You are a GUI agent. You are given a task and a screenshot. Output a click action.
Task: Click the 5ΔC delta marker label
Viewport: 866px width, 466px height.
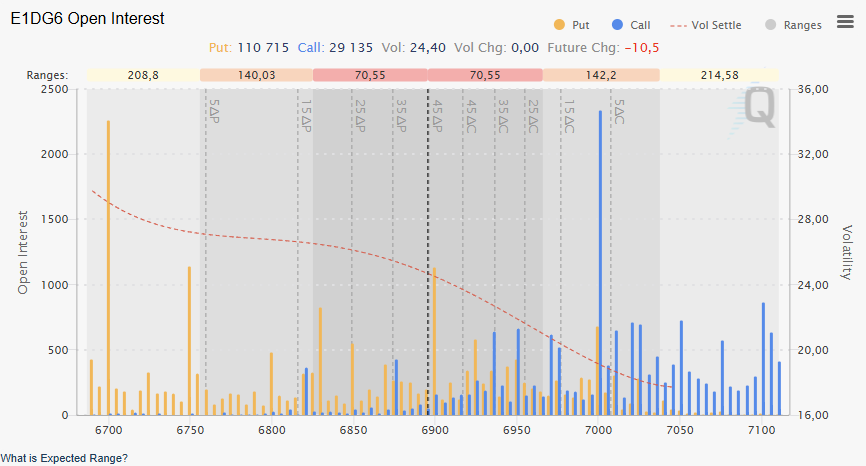pos(619,111)
